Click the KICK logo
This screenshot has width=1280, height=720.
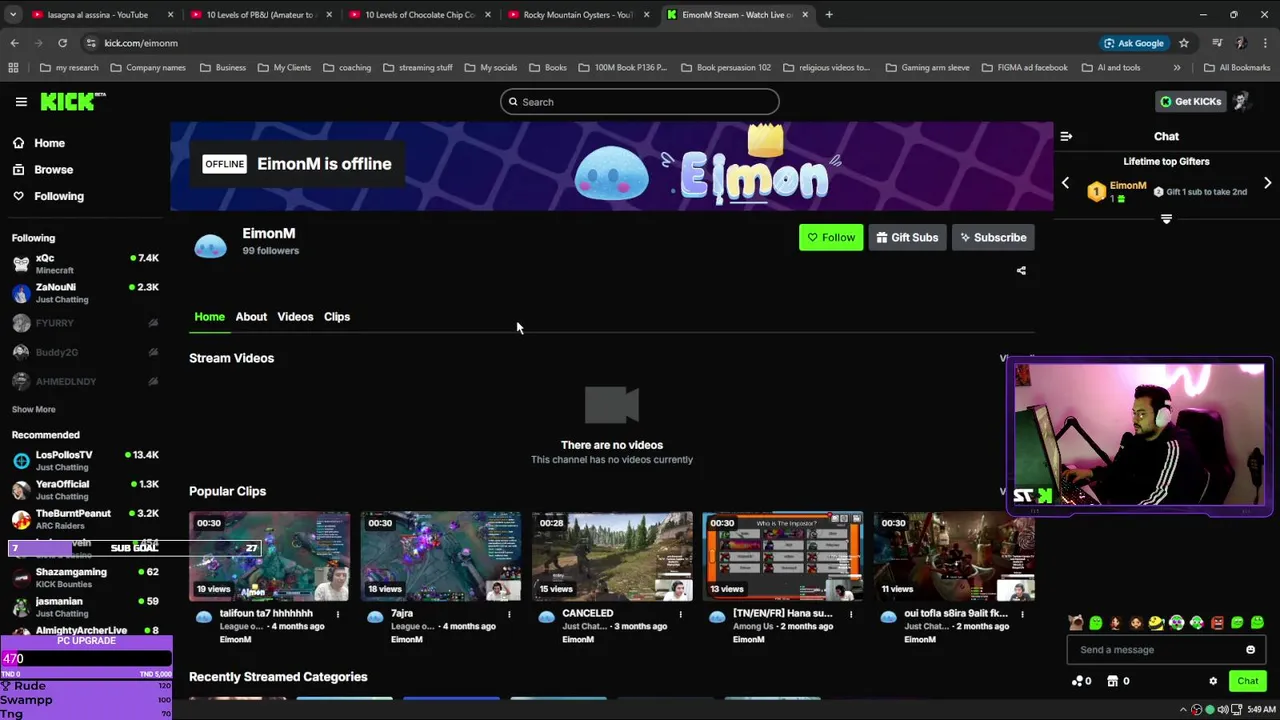click(73, 101)
